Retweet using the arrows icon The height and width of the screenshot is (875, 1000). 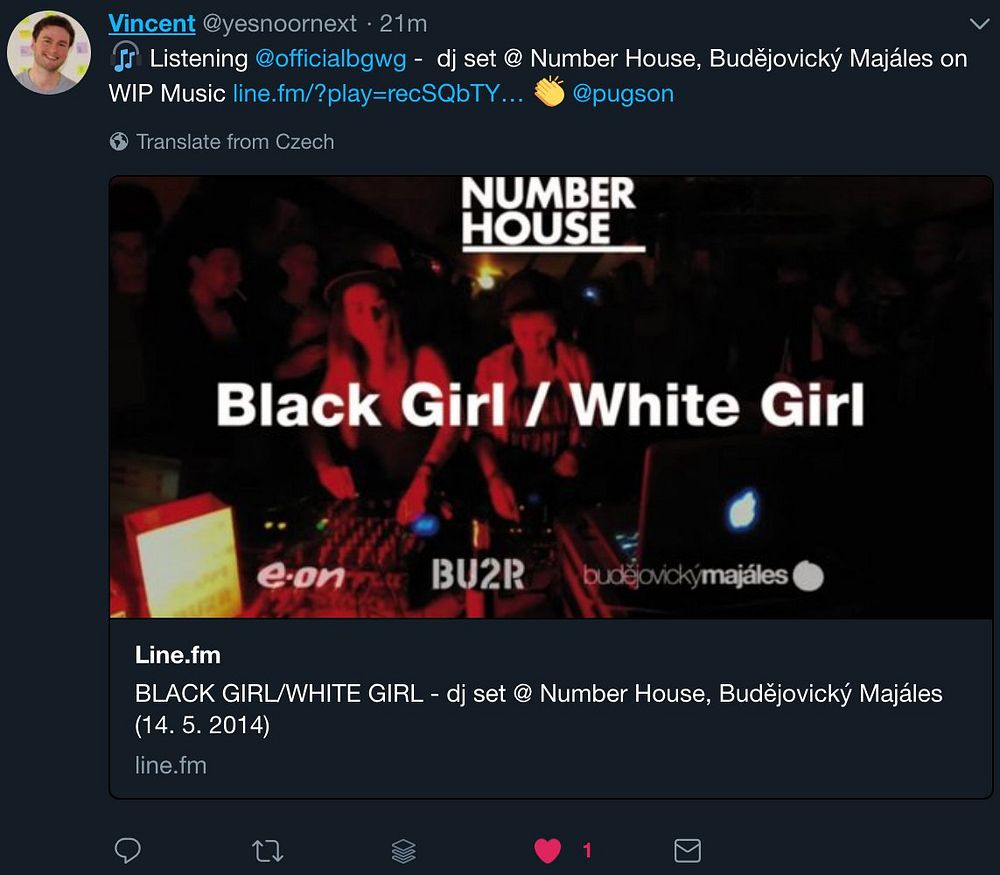(x=267, y=851)
